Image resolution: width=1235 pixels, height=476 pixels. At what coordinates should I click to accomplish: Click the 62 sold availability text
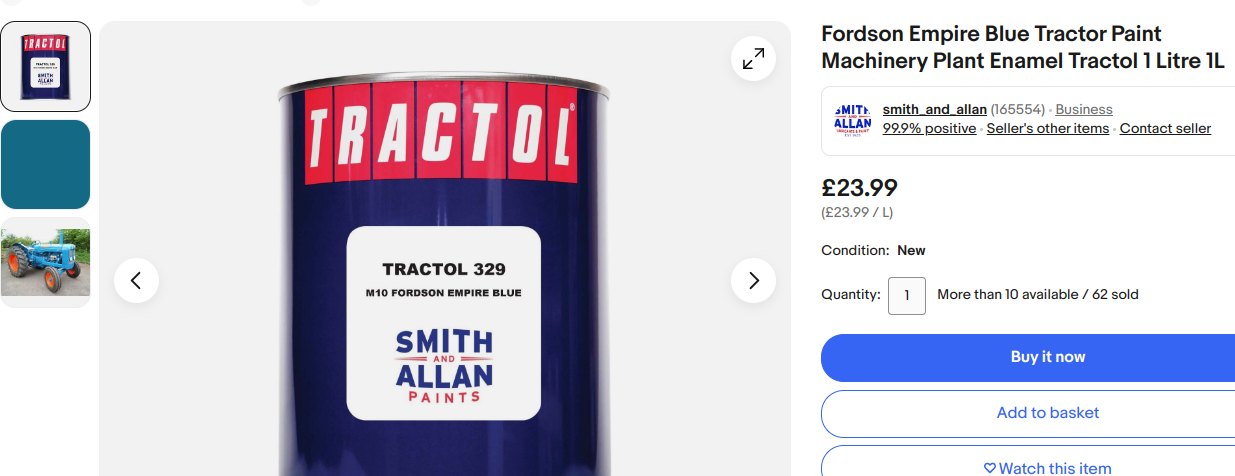tap(1112, 295)
